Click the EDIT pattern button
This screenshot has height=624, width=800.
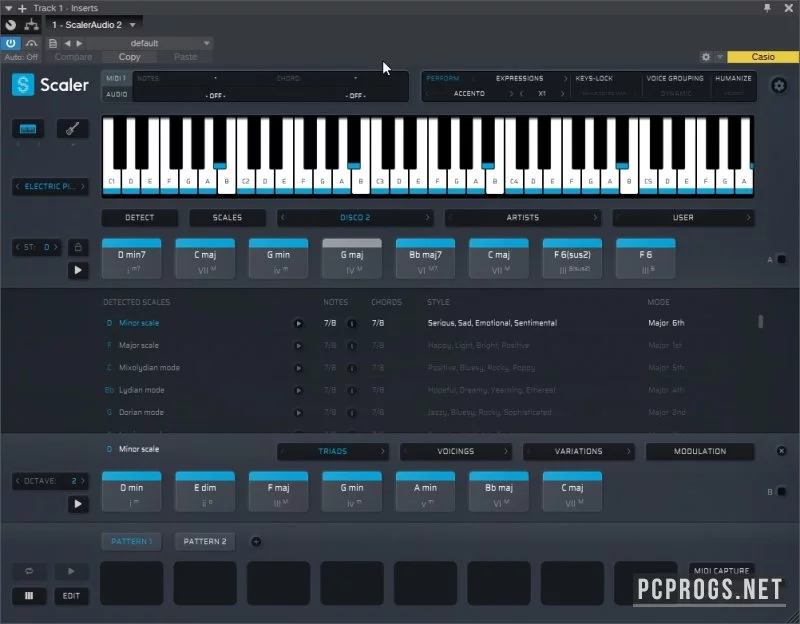coord(71,596)
